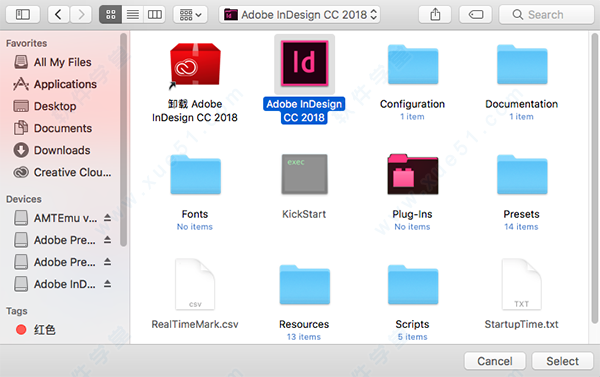This screenshot has width=600, height=377.
Task: Select the Adobe InD... device
Action: [x=55, y=284]
